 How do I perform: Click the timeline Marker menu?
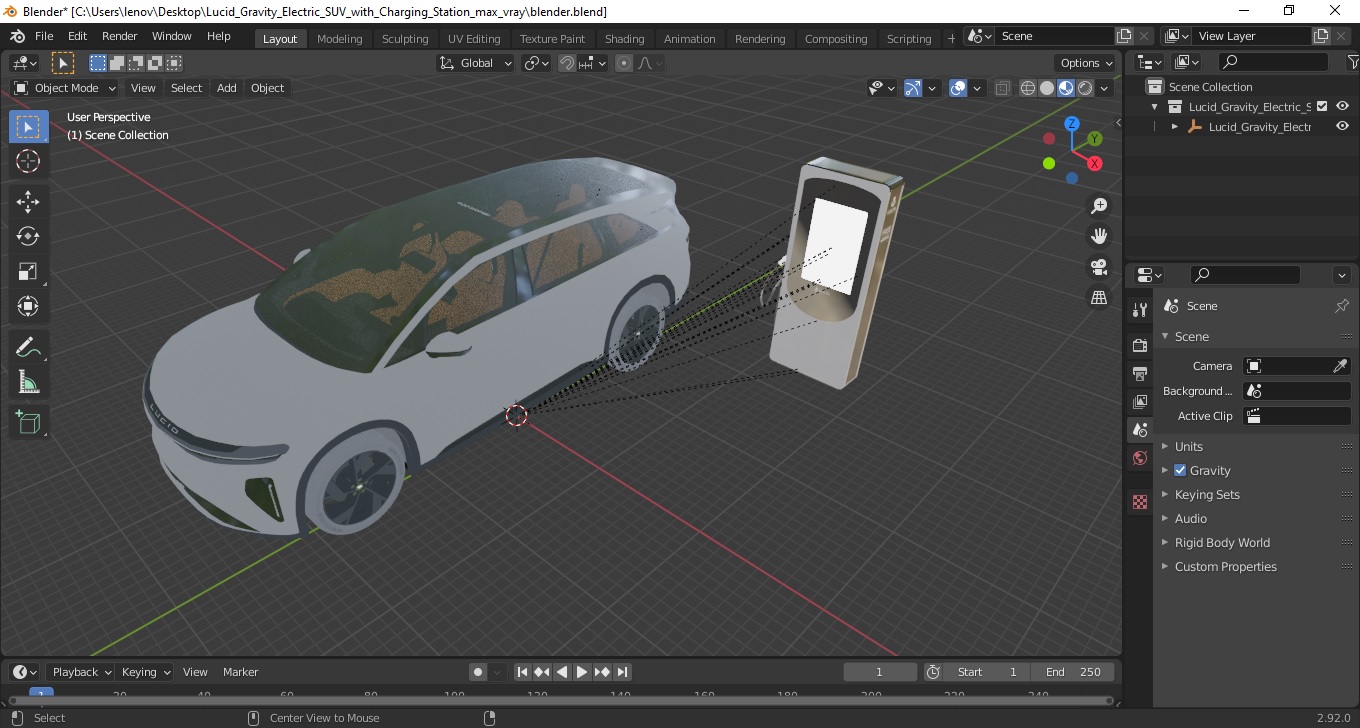coord(240,672)
